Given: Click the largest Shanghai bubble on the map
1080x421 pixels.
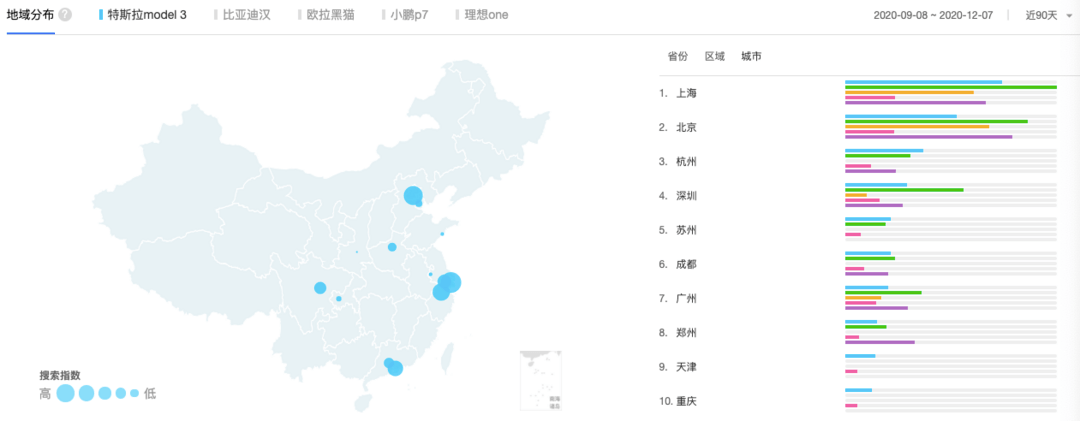Looking at the screenshot, I should [450, 282].
